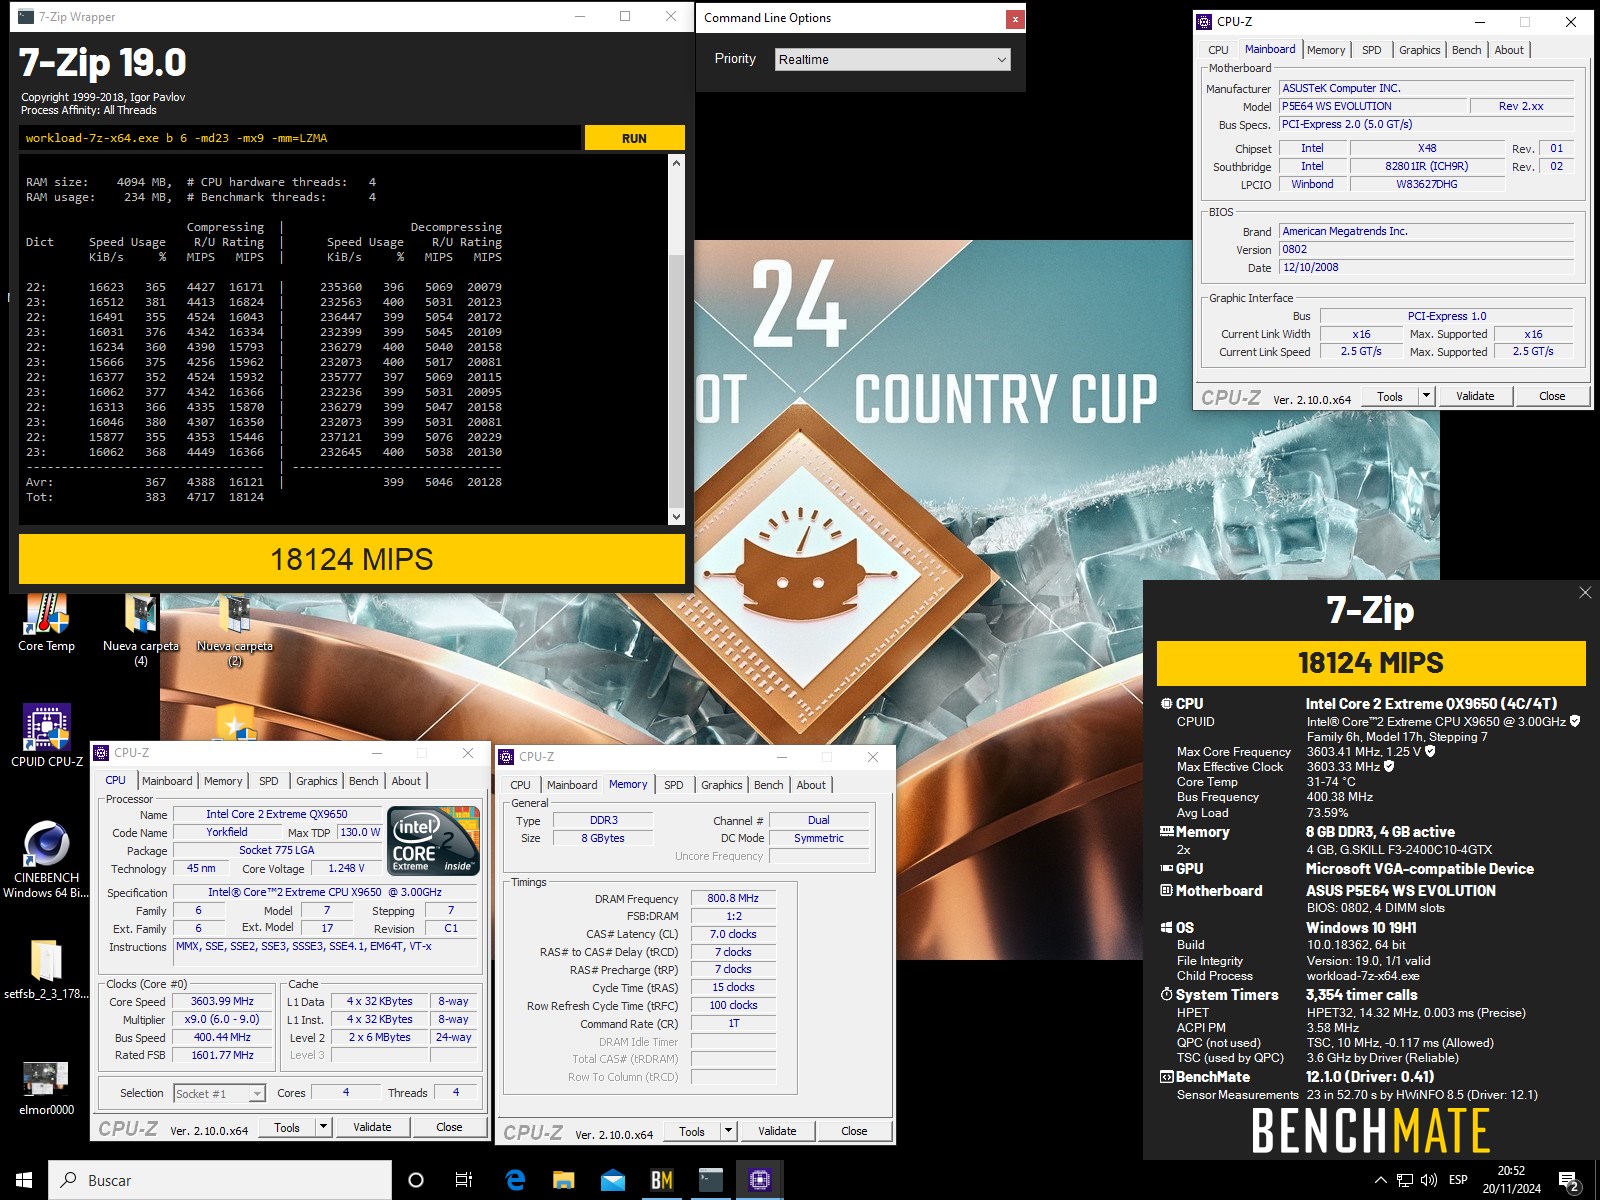Open the Mail app taskbar icon

(613, 1180)
